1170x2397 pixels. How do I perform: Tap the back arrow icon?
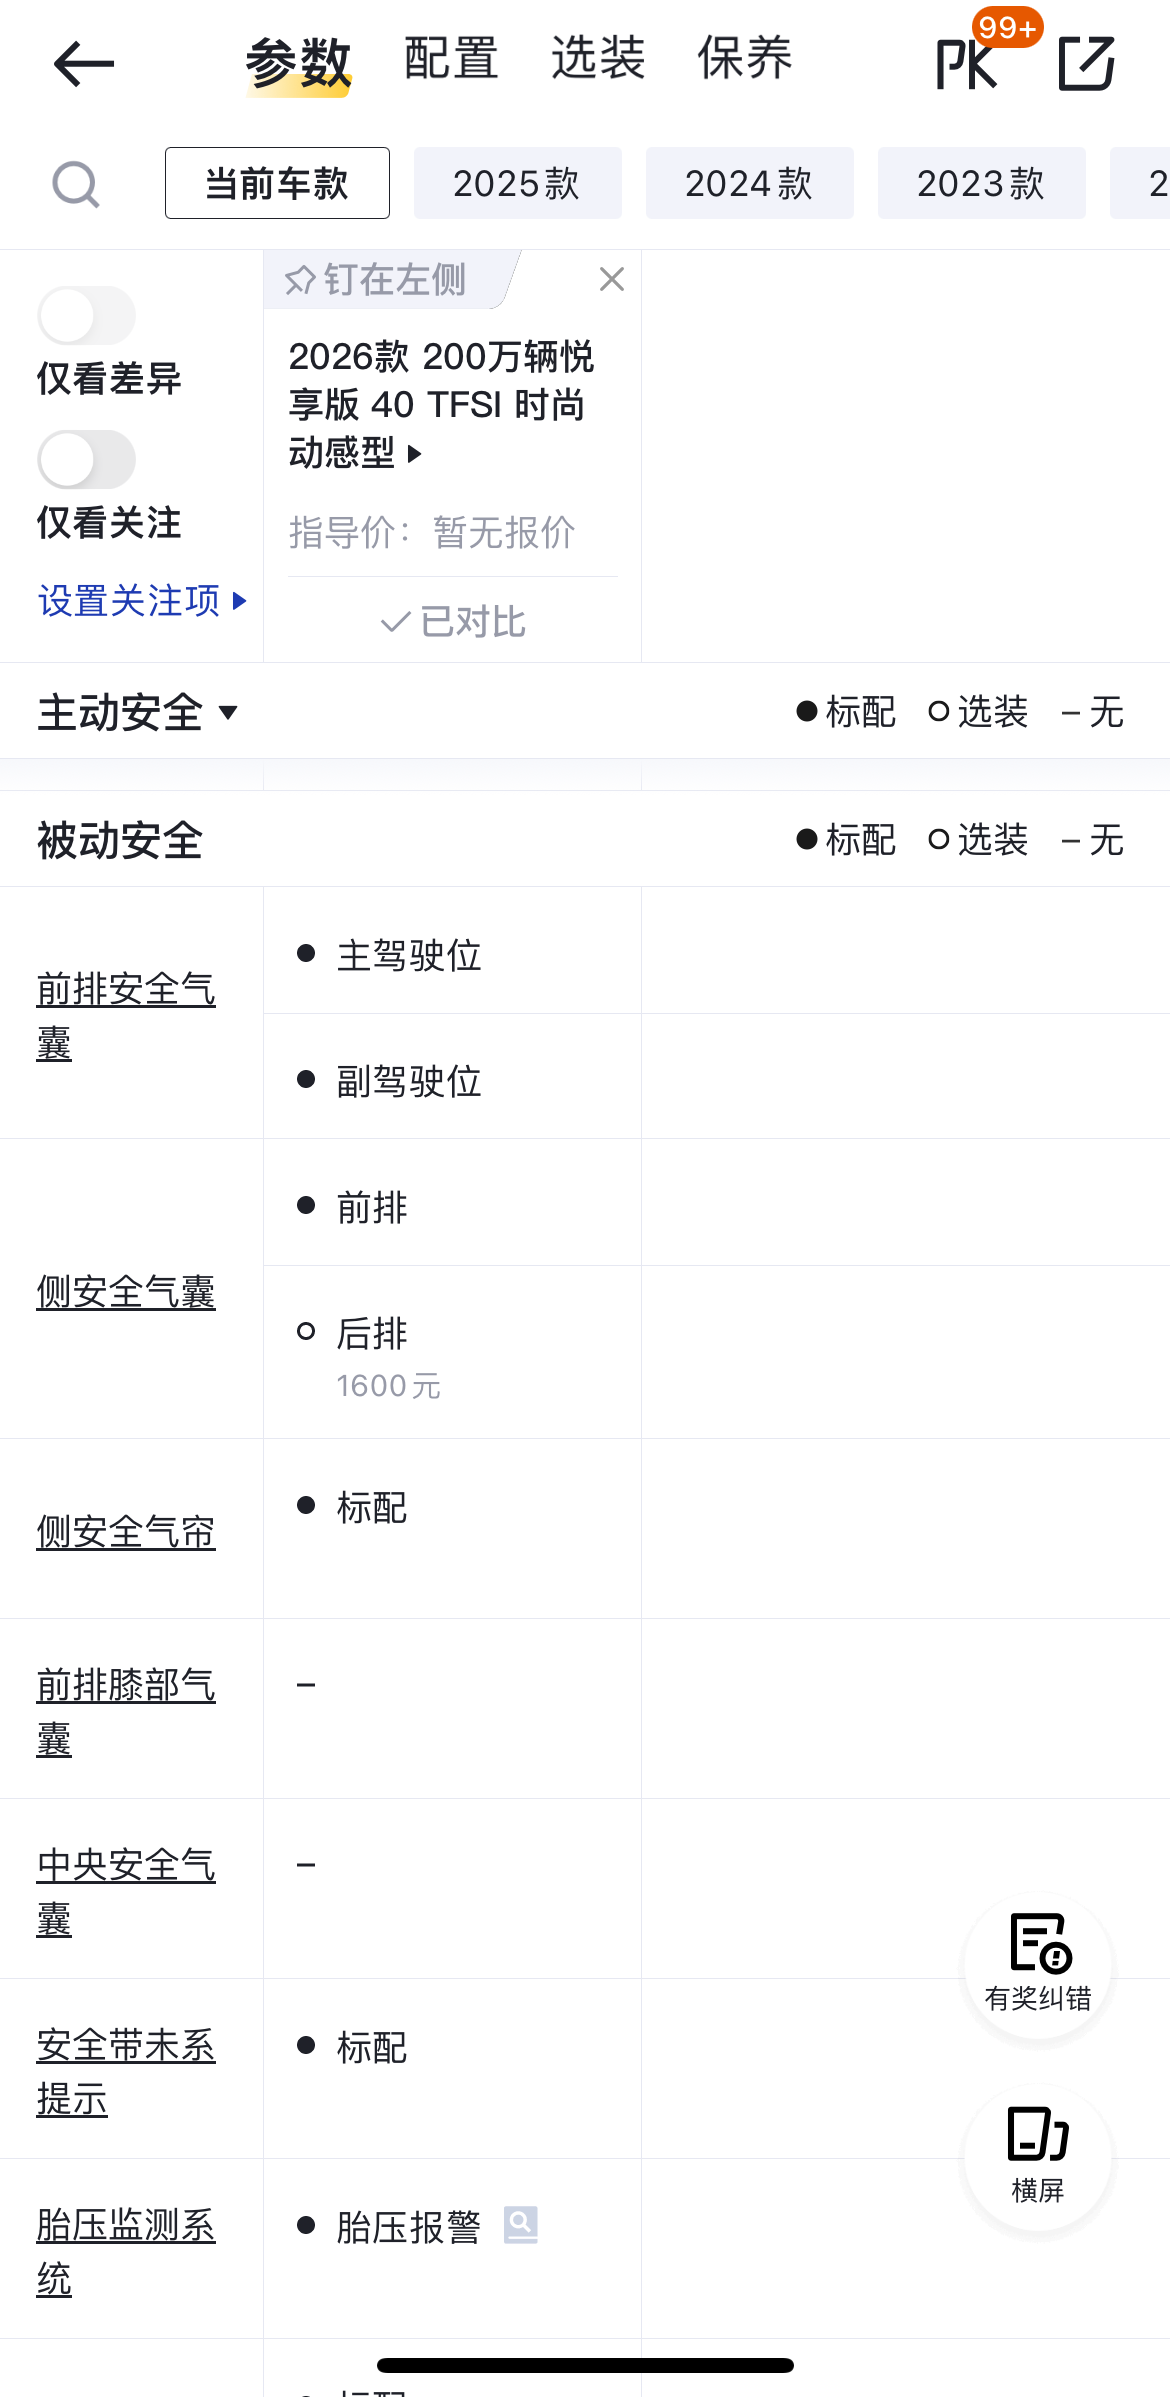pyautogui.click(x=83, y=64)
